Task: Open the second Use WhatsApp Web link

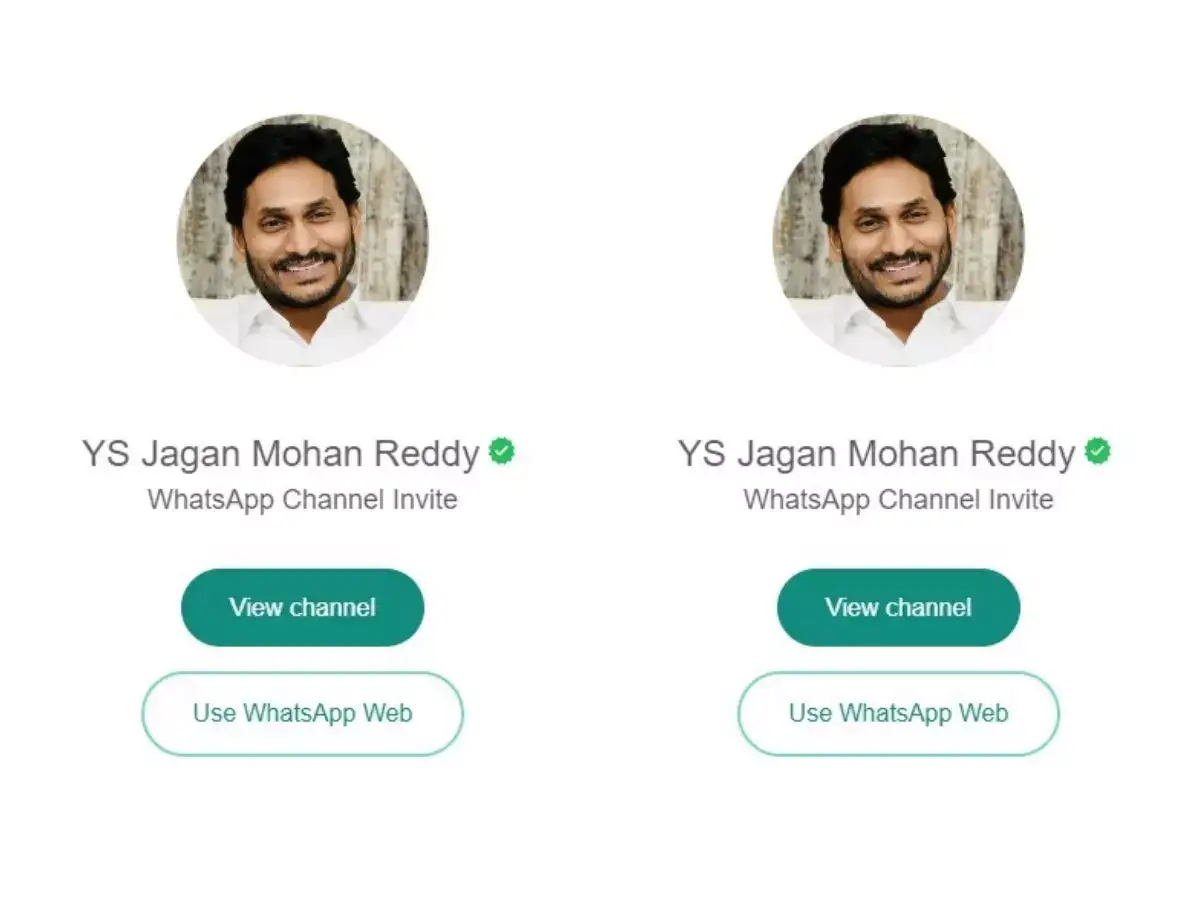Action: coord(898,713)
